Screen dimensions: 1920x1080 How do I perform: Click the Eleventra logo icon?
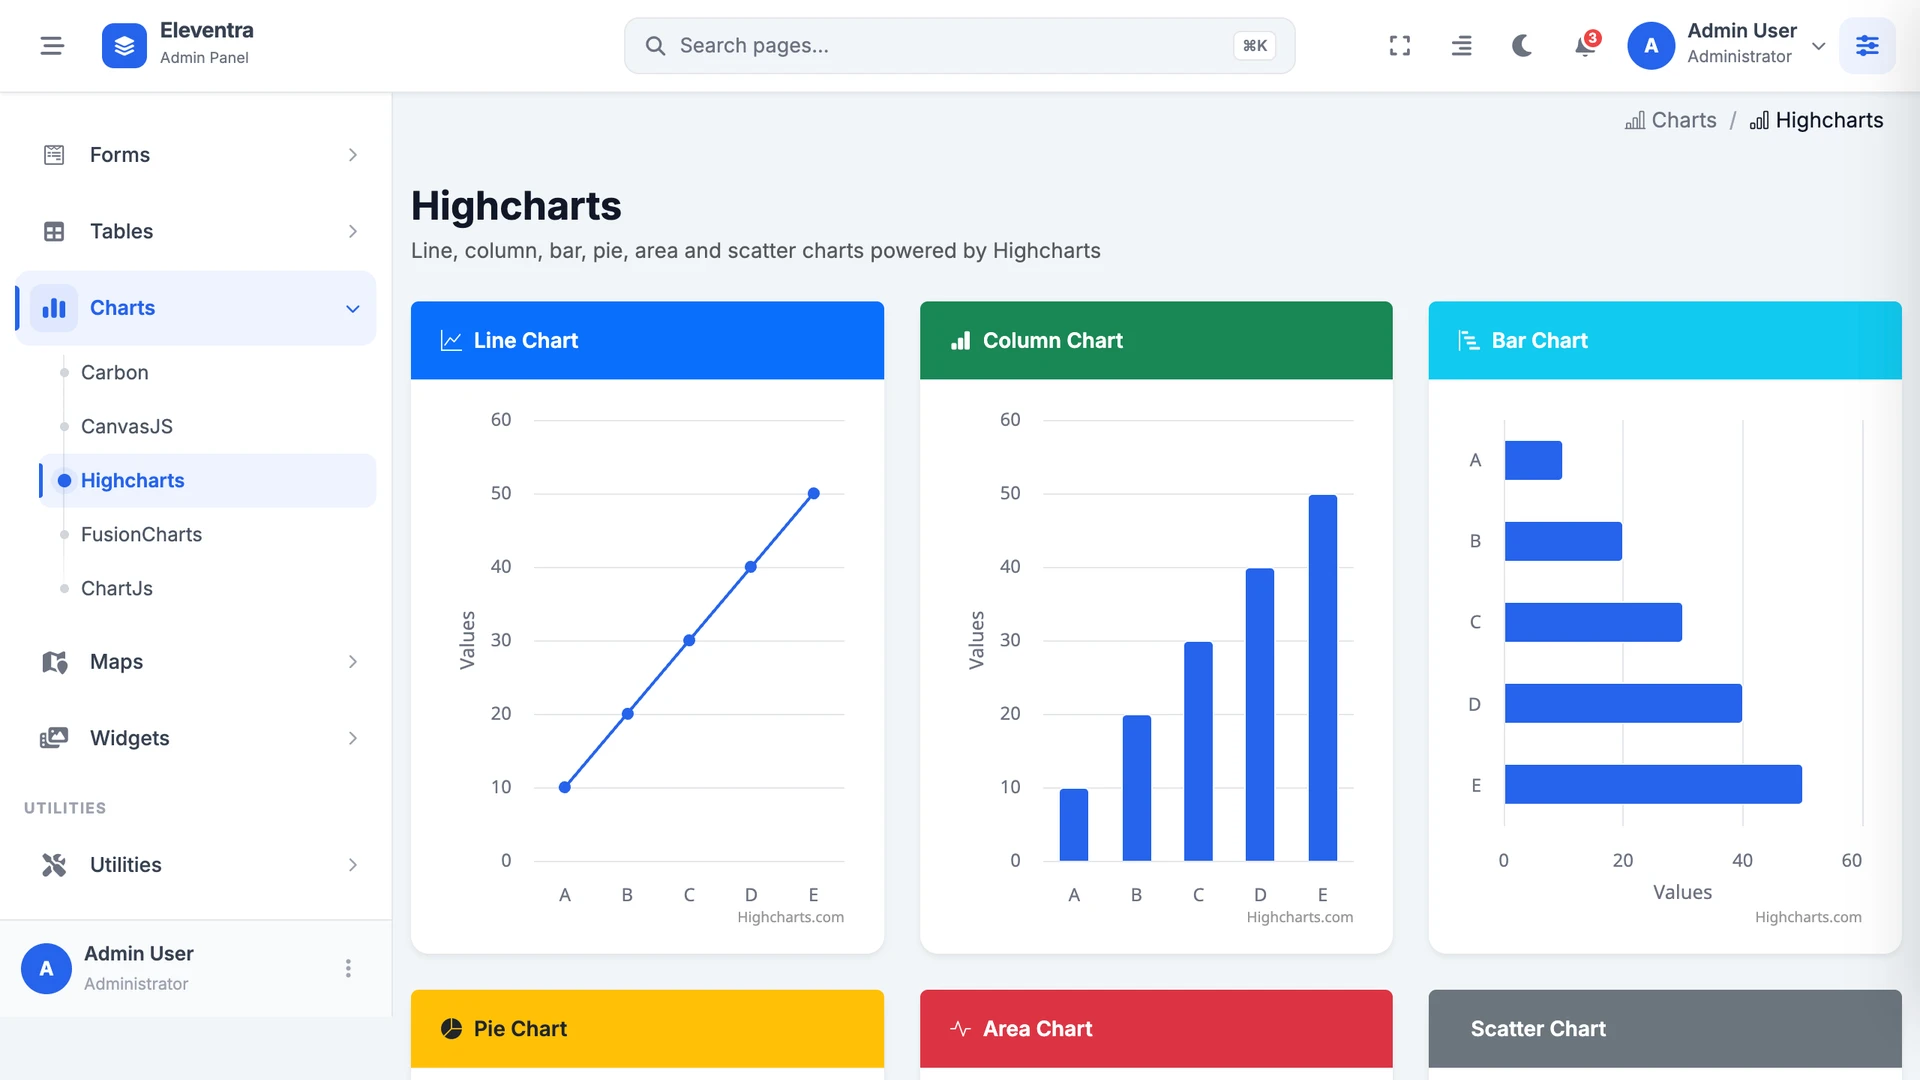point(124,46)
